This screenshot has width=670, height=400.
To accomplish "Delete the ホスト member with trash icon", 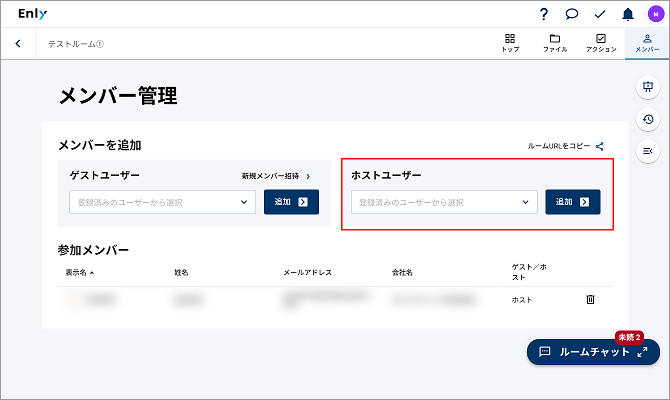I will [590, 300].
